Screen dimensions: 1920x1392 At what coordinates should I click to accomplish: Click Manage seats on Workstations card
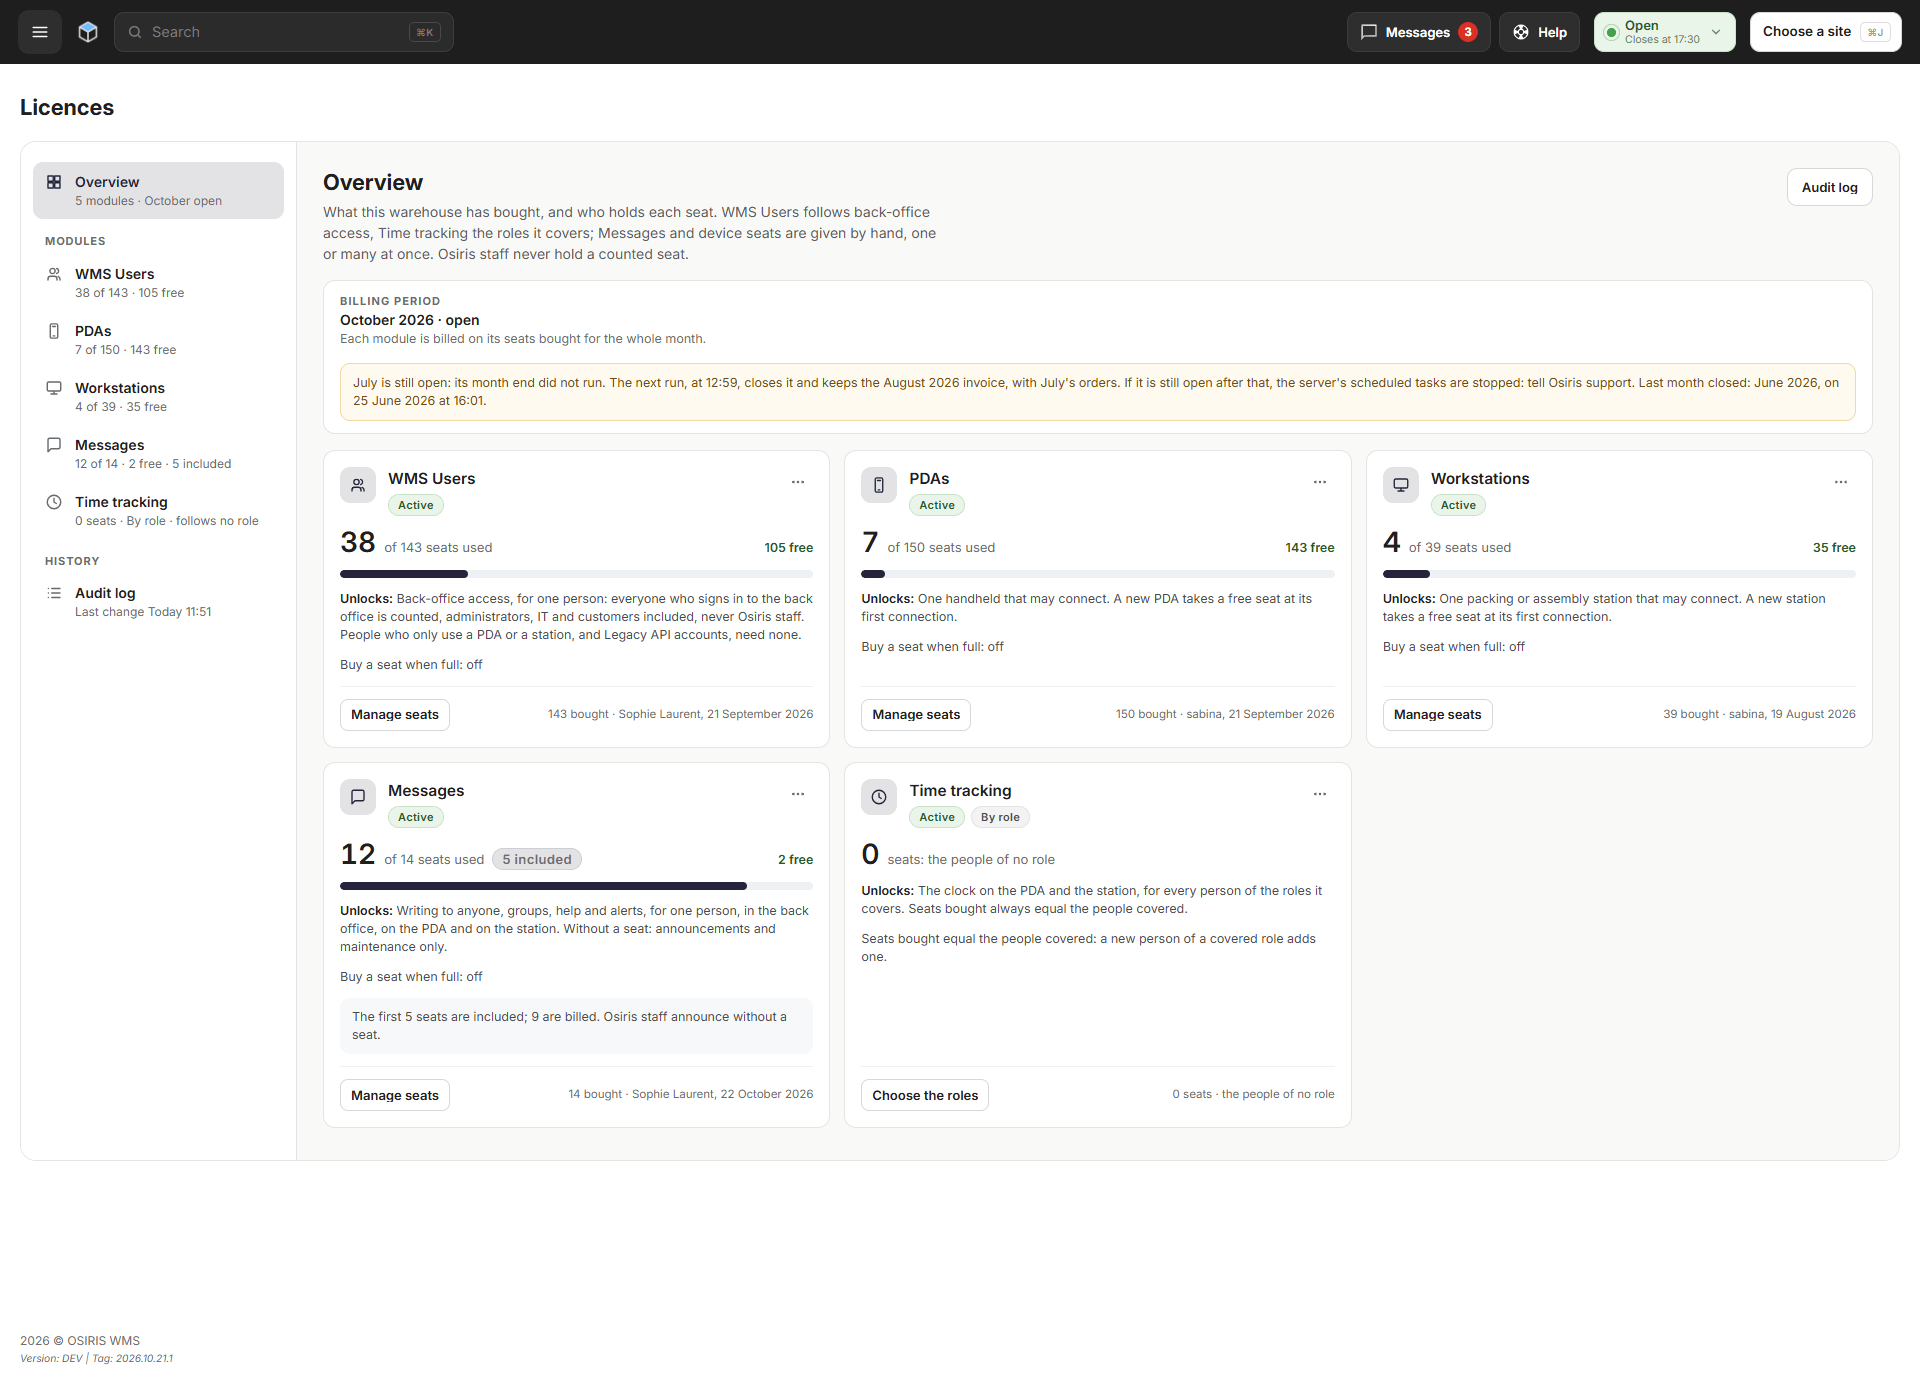[1437, 714]
